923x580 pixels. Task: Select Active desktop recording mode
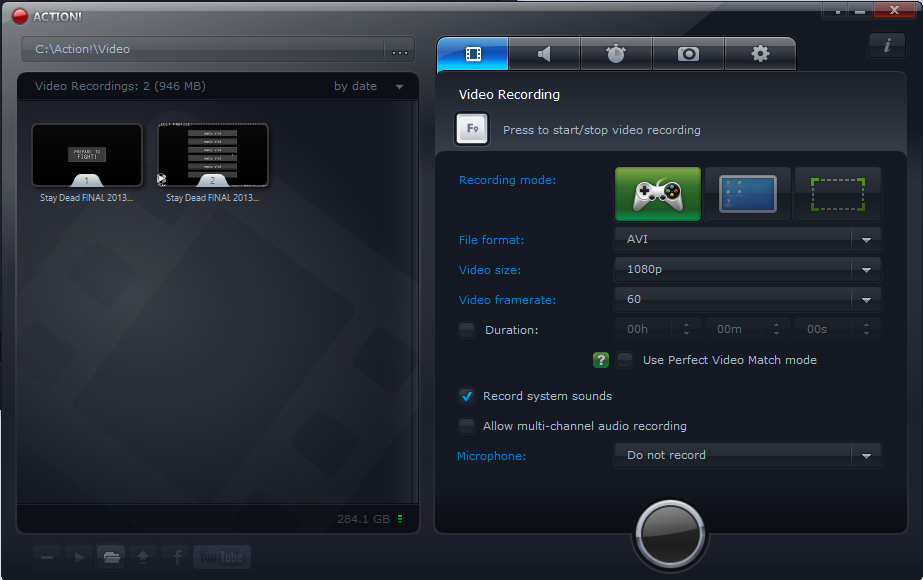pos(748,194)
